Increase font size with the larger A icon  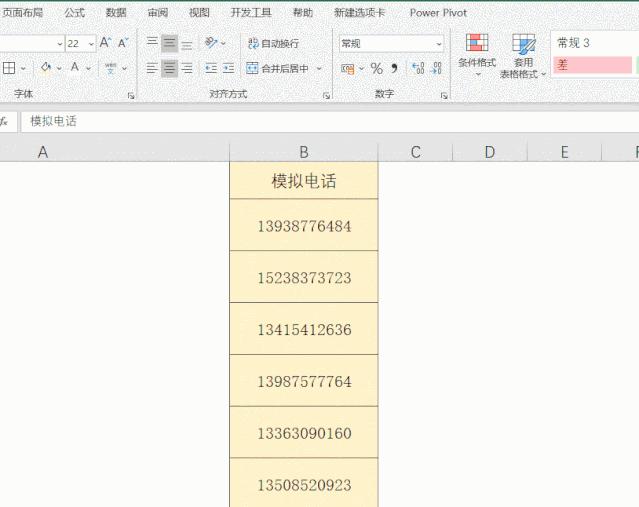point(106,42)
